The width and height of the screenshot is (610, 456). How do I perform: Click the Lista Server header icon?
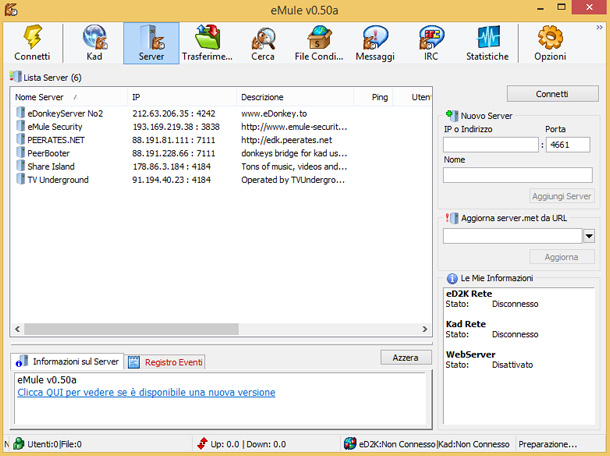coord(16,77)
